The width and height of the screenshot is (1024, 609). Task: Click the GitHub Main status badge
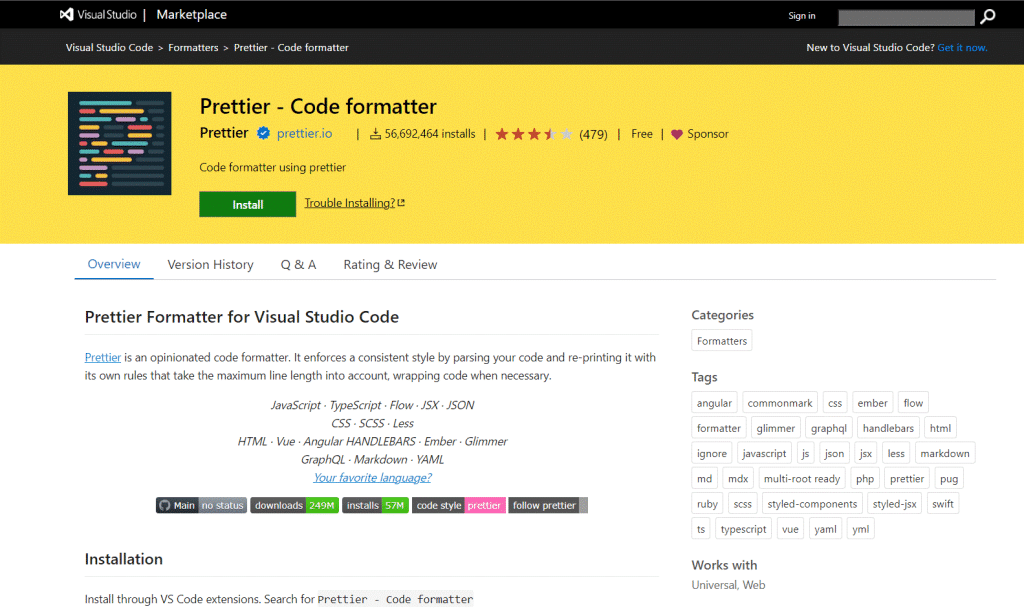(x=201, y=505)
